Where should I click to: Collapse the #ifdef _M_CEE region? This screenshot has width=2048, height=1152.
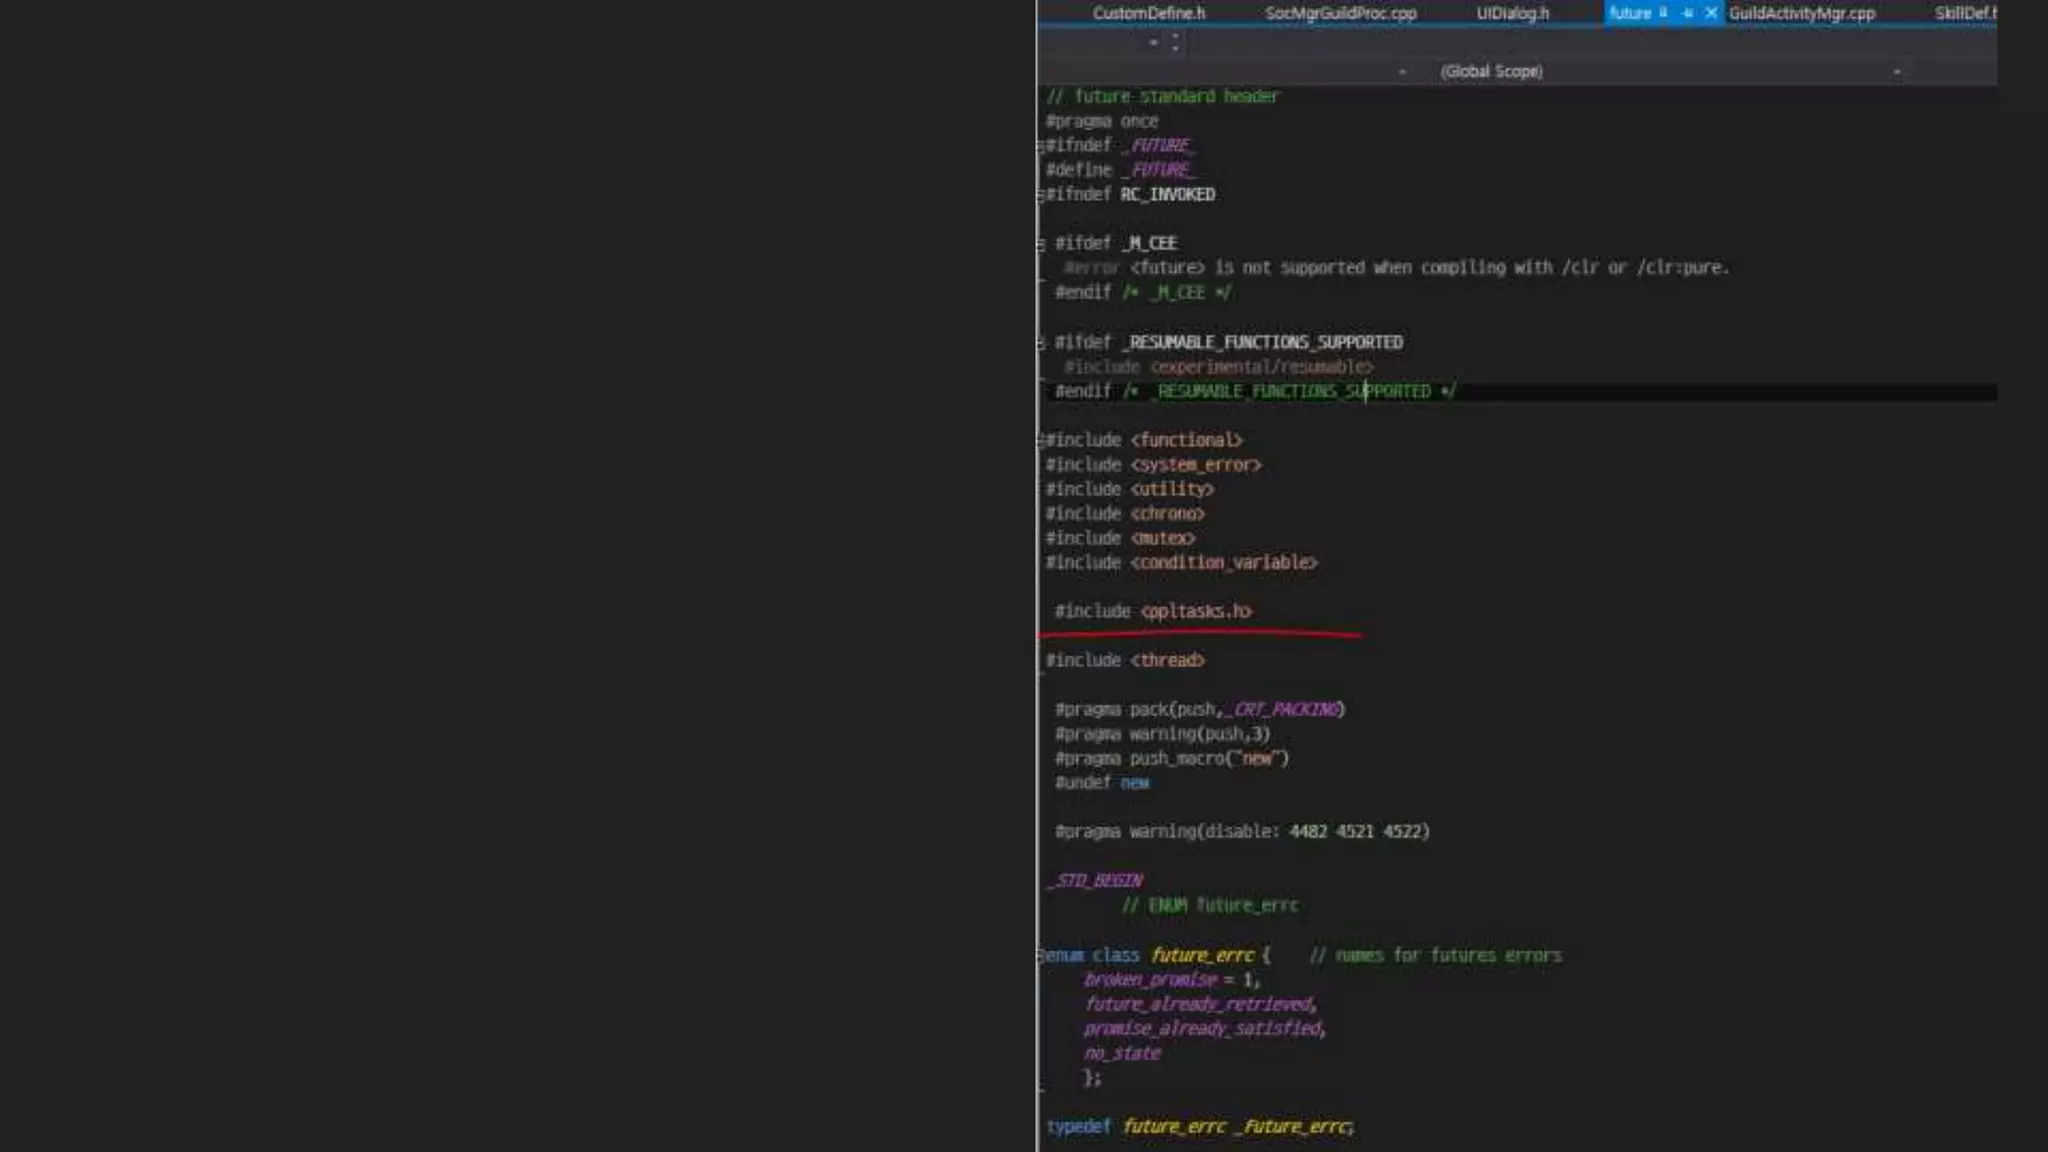click(1040, 244)
